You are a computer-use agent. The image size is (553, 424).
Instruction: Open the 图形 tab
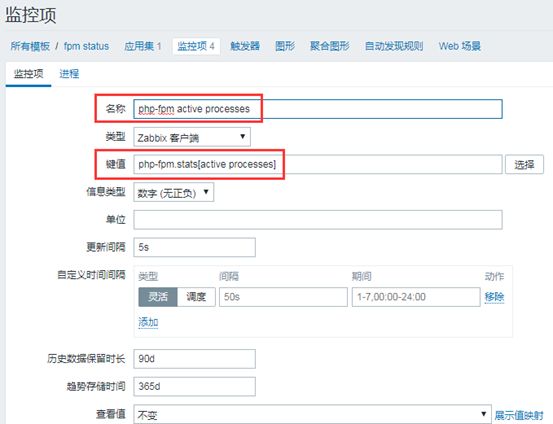(285, 46)
